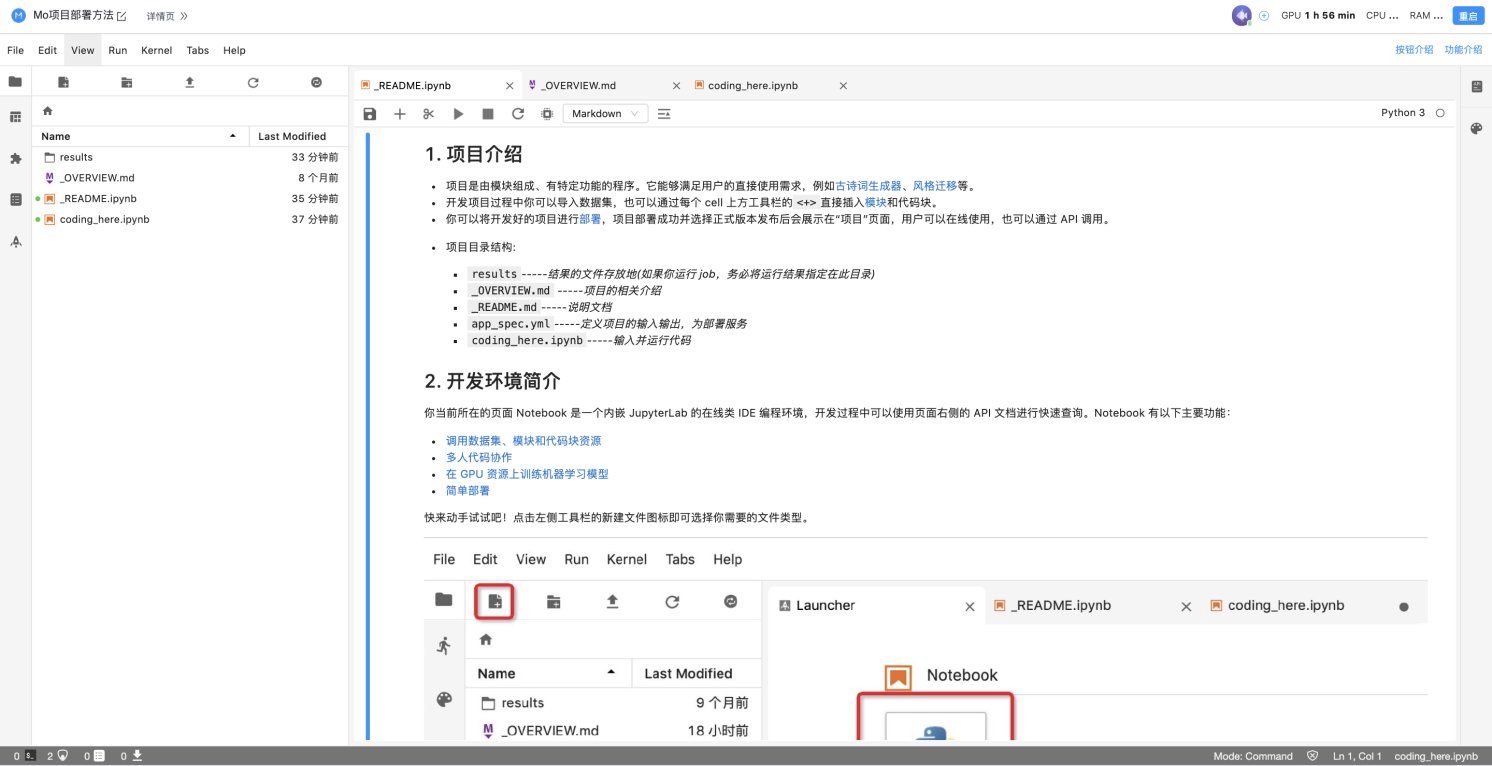Viewport: 1492px width, 766px height.
Task: Switch to the coding_here.ipynb tab
Action: (752, 86)
